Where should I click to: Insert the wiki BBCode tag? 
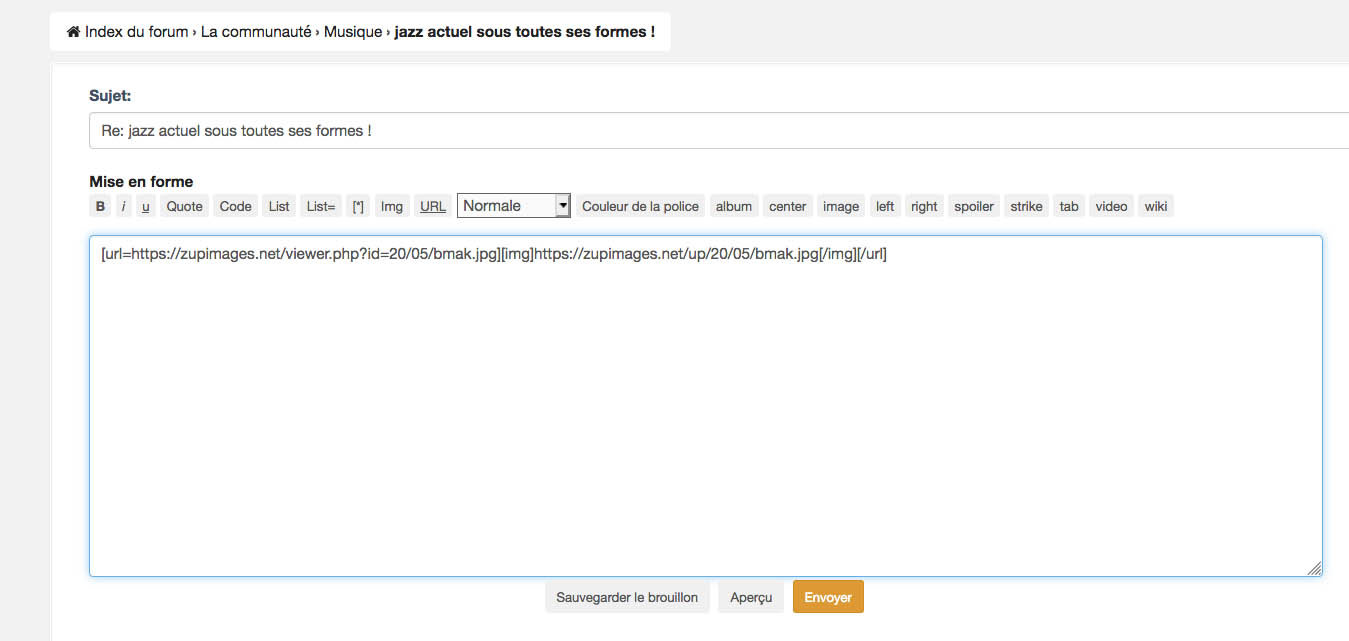1156,206
